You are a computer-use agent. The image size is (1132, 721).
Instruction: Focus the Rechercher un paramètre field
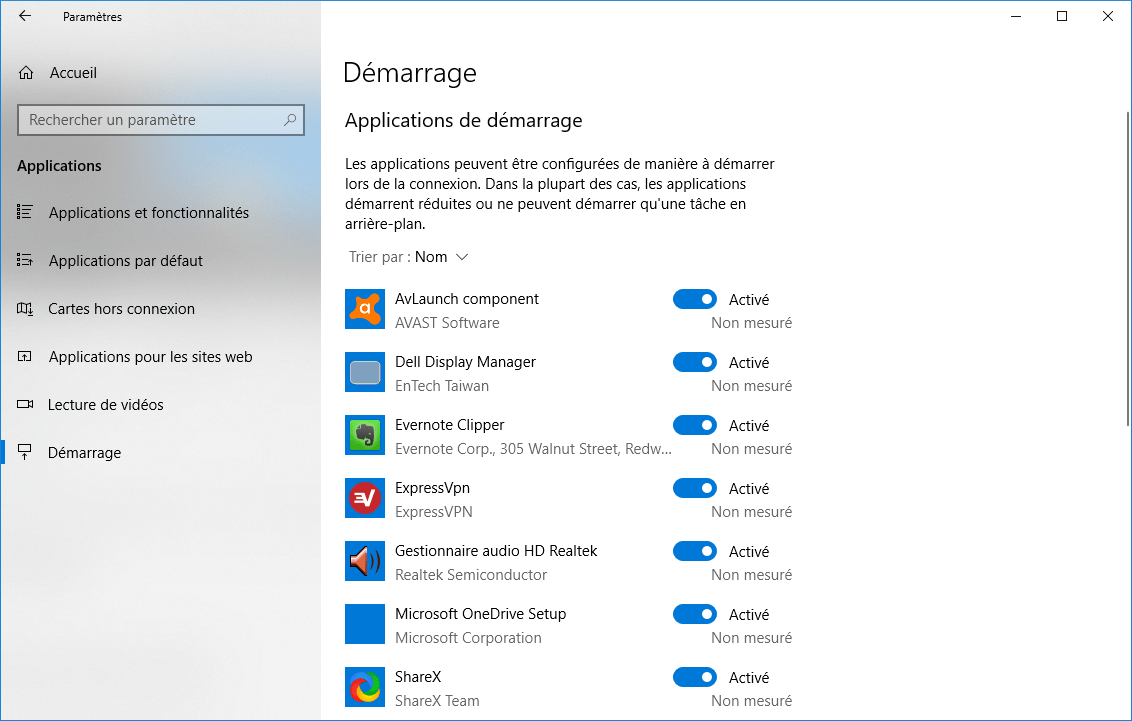click(x=160, y=120)
